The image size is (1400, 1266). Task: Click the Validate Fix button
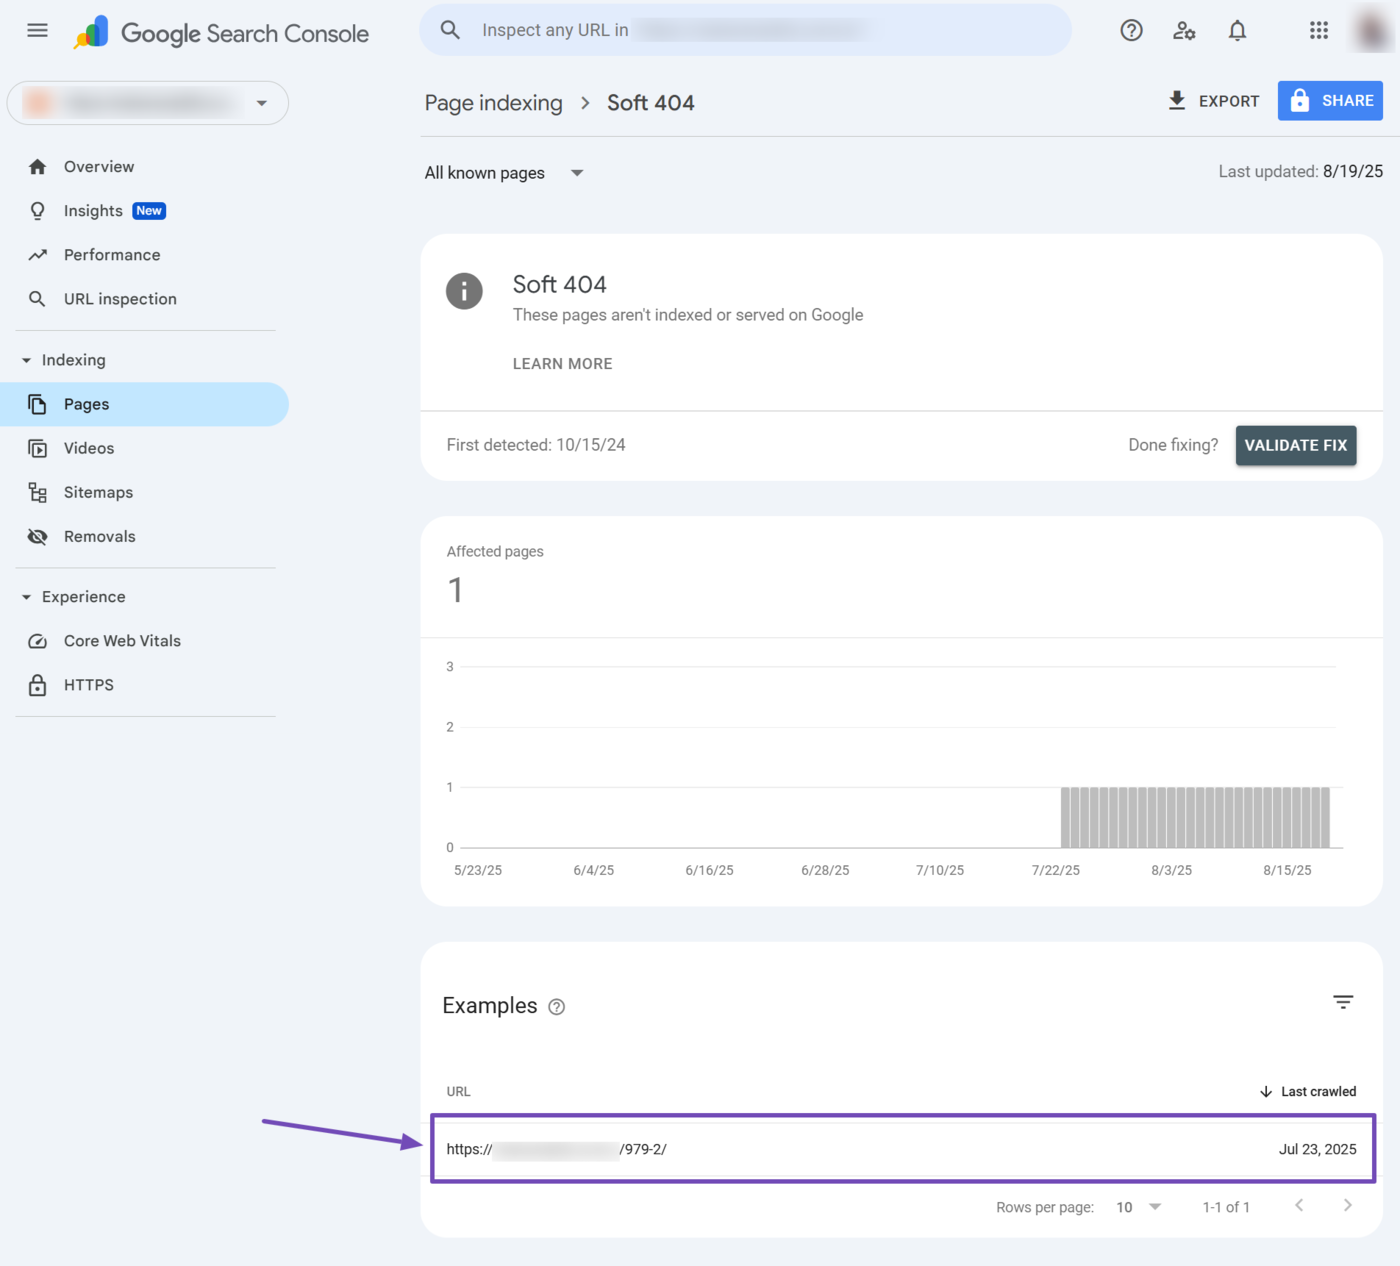pyautogui.click(x=1296, y=445)
